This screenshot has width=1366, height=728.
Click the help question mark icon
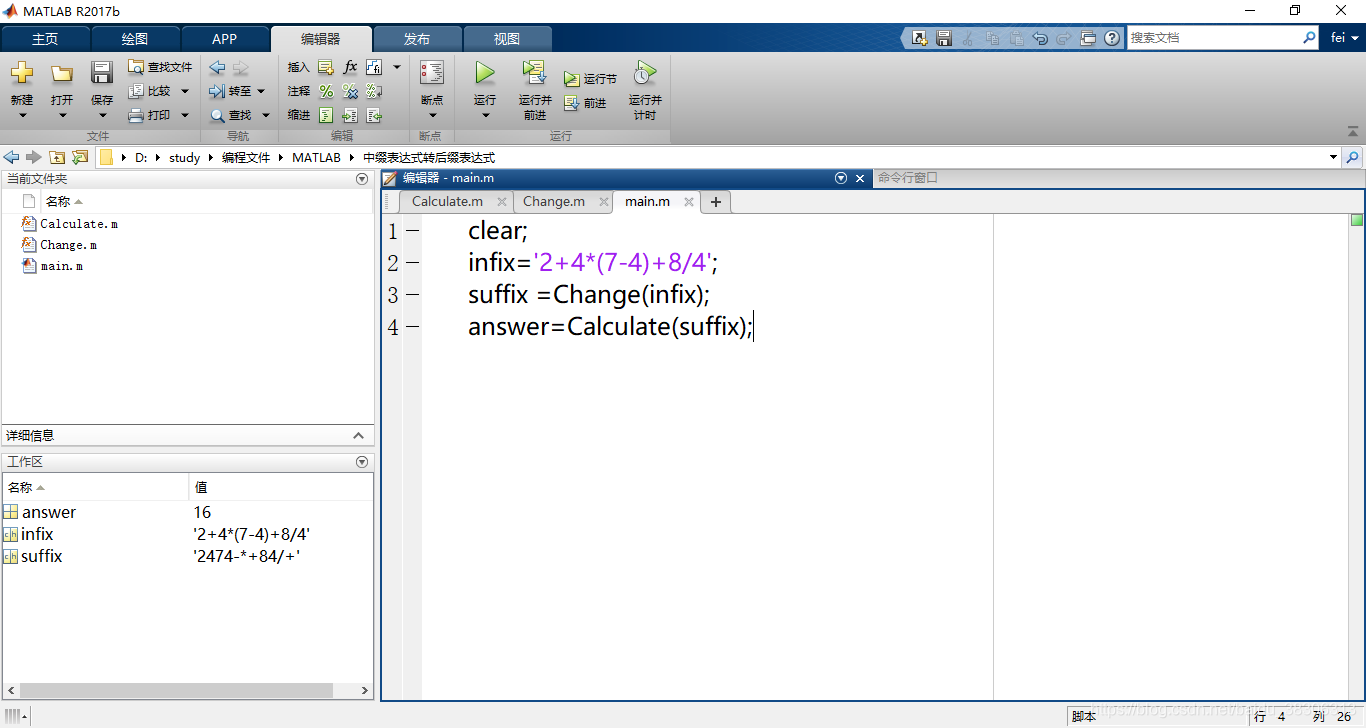pos(1112,38)
